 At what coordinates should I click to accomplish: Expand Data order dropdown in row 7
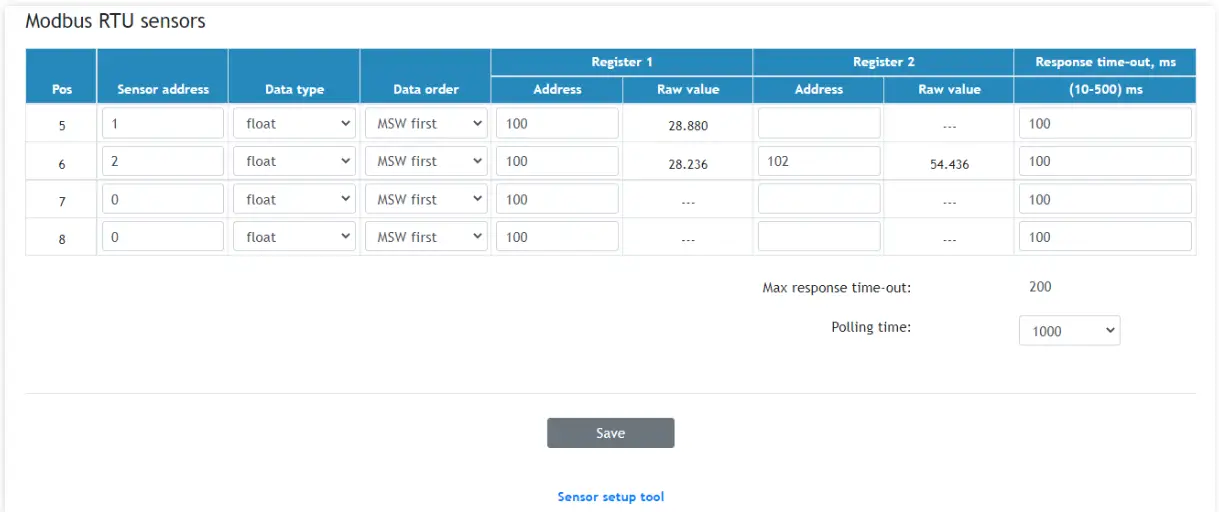pos(426,200)
